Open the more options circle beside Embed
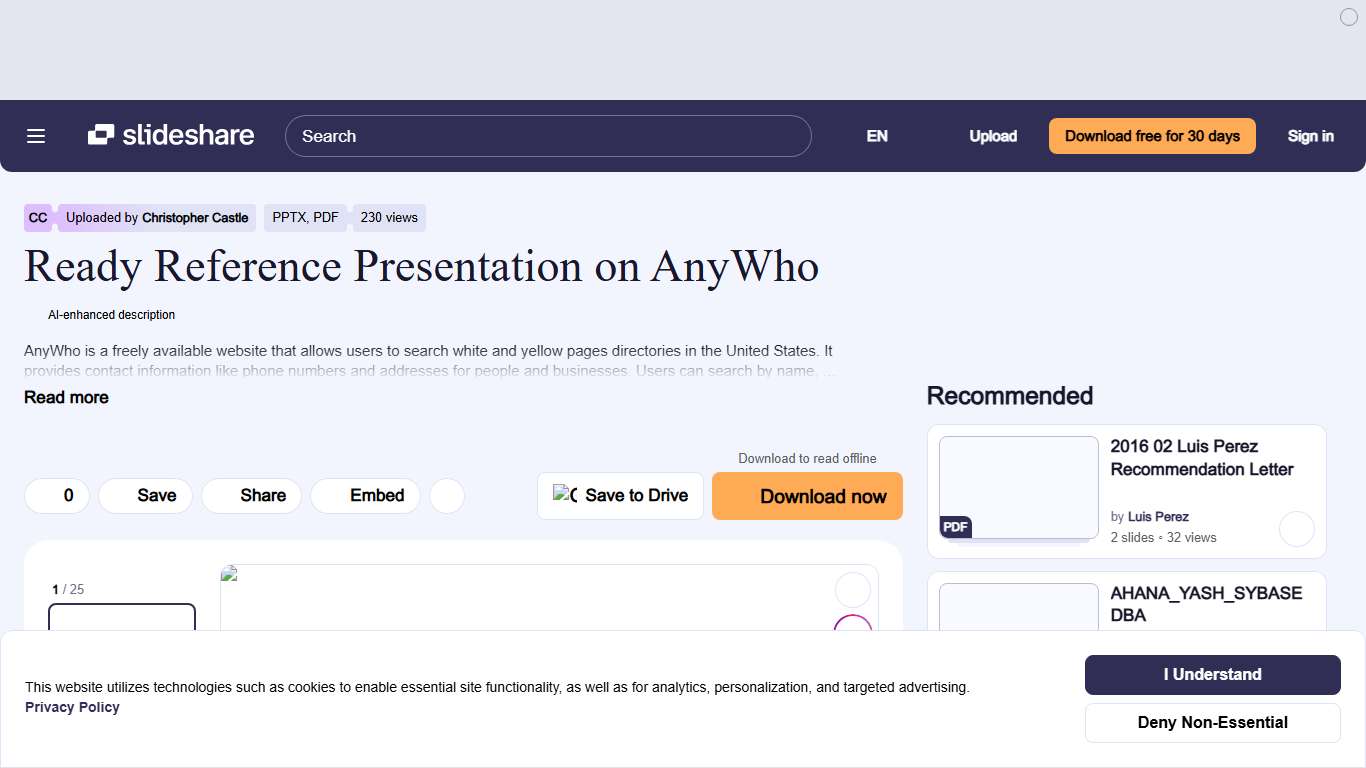Screen dimensions: 1366x768 click(447, 495)
